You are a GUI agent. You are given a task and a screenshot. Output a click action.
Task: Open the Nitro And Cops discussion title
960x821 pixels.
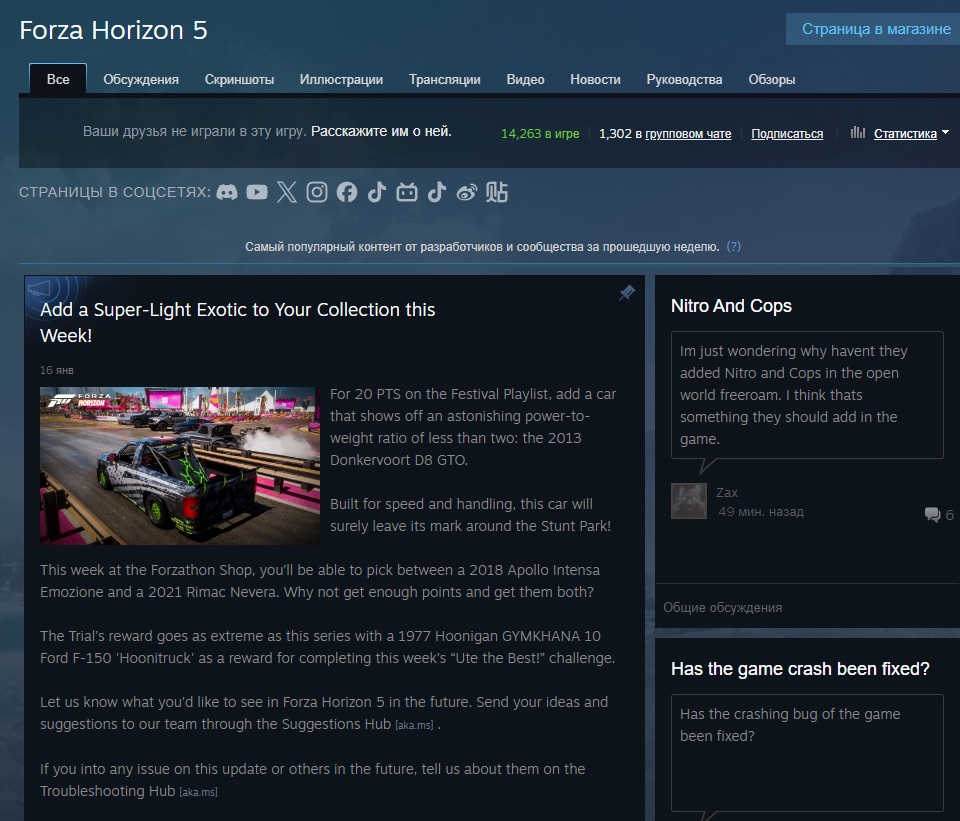(731, 306)
